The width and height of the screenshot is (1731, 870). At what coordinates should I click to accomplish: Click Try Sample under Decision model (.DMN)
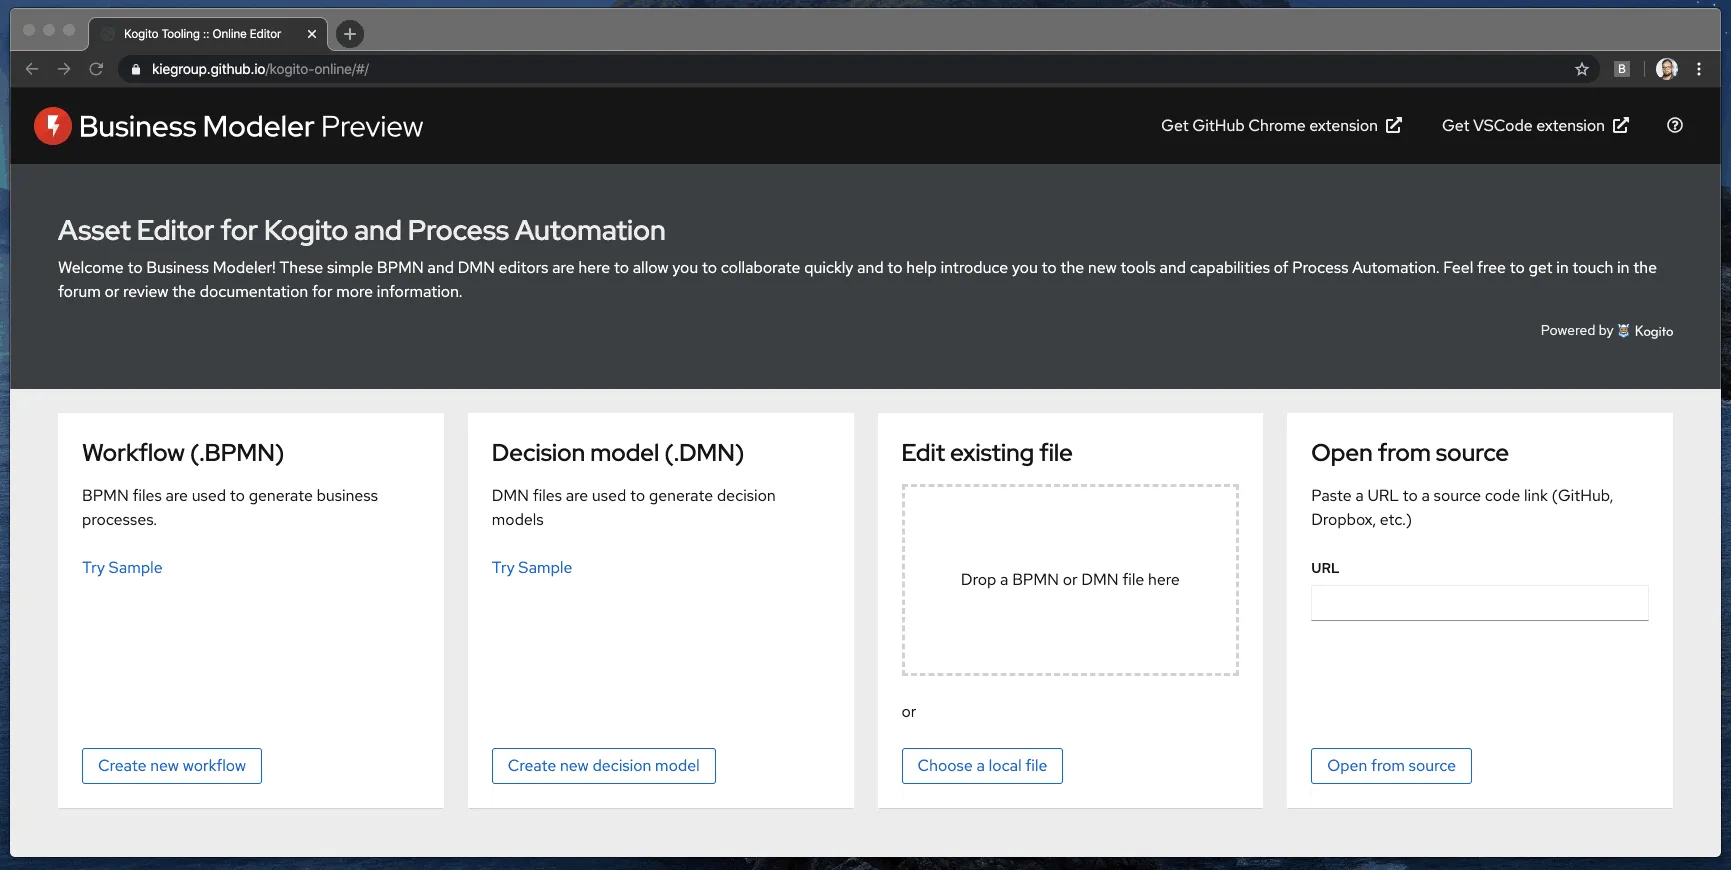tap(532, 567)
